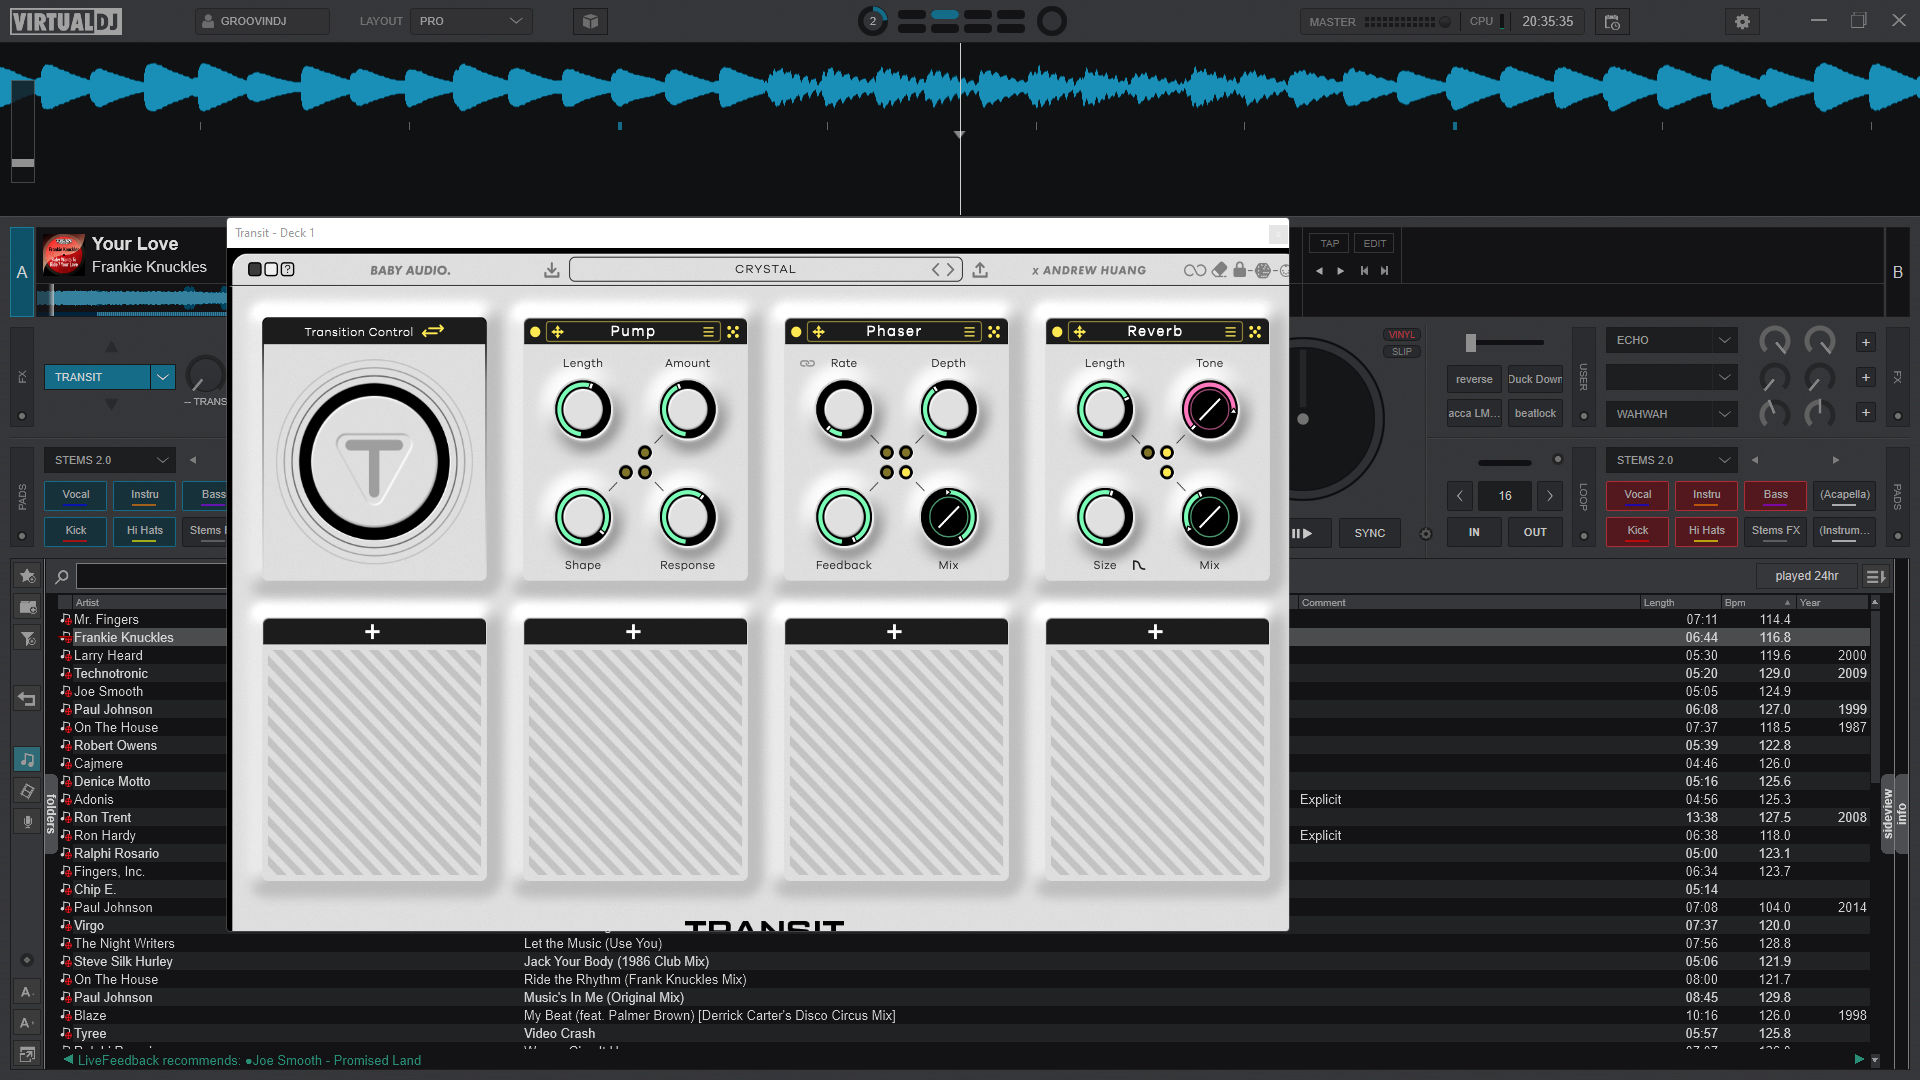Click the 3D cube icon in top bar
The width and height of the screenshot is (1920, 1080).
pyautogui.click(x=591, y=21)
